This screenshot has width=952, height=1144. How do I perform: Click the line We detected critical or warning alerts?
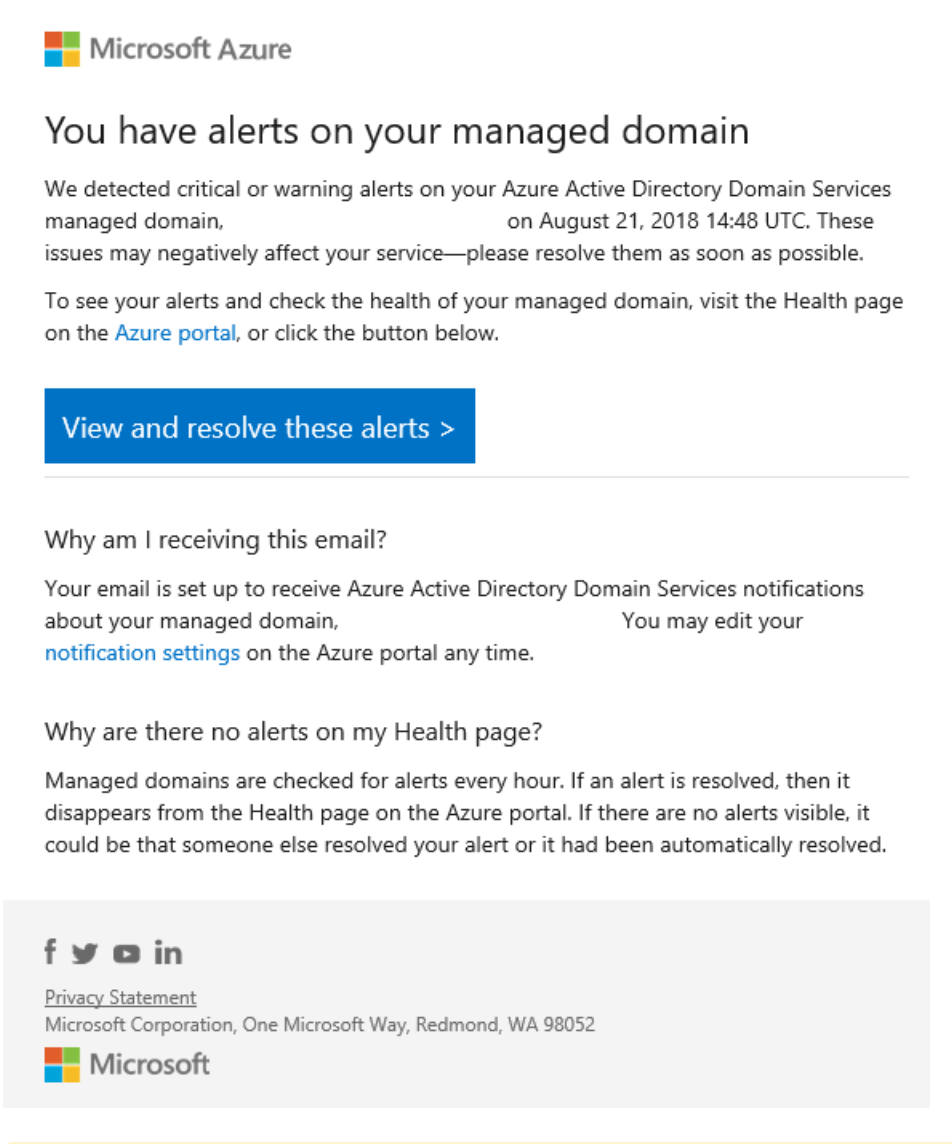click(468, 189)
